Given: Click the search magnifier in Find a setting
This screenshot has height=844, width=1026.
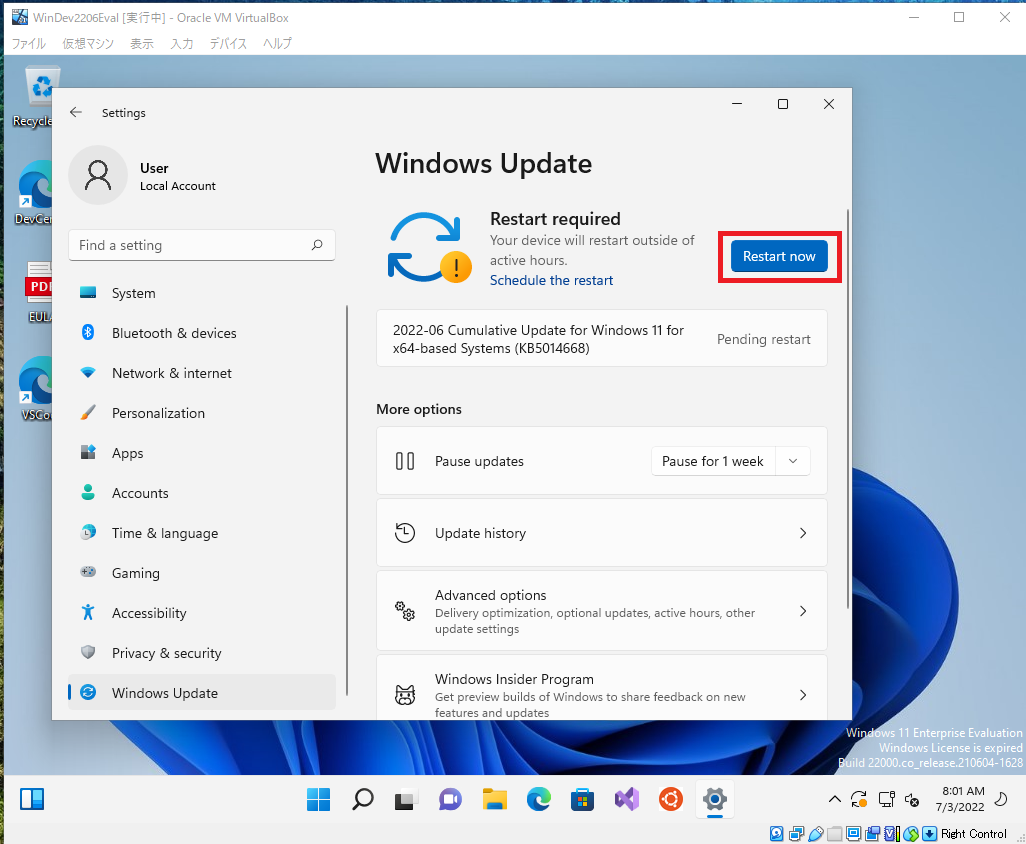Looking at the screenshot, I should tap(317, 245).
